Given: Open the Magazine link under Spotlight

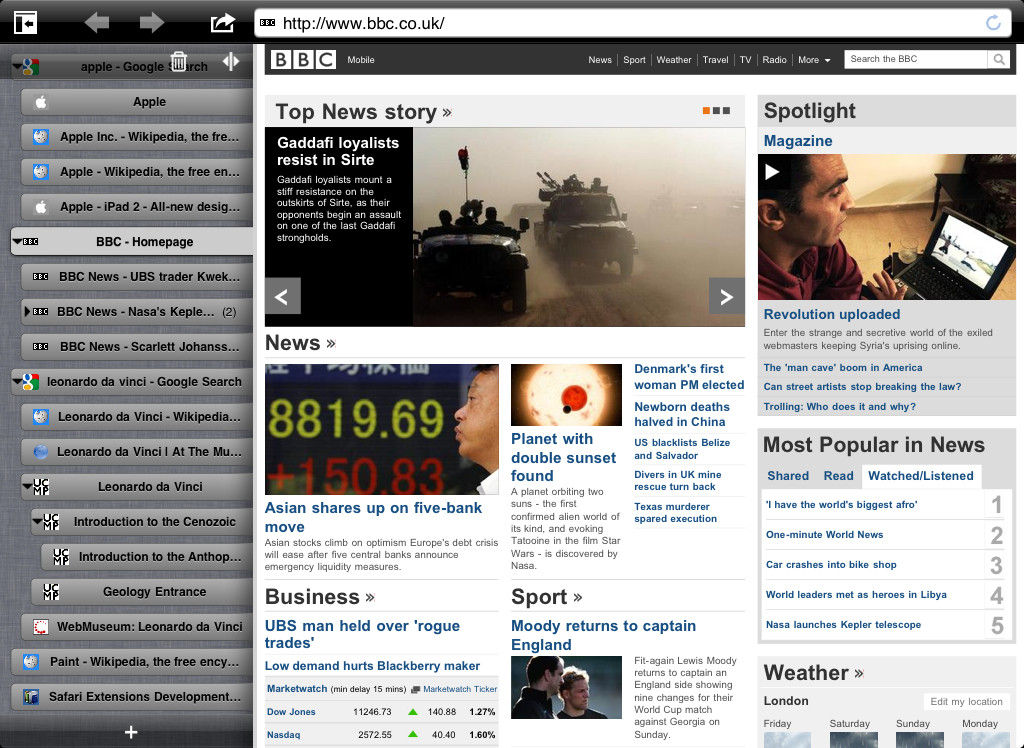Looking at the screenshot, I should click(798, 141).
